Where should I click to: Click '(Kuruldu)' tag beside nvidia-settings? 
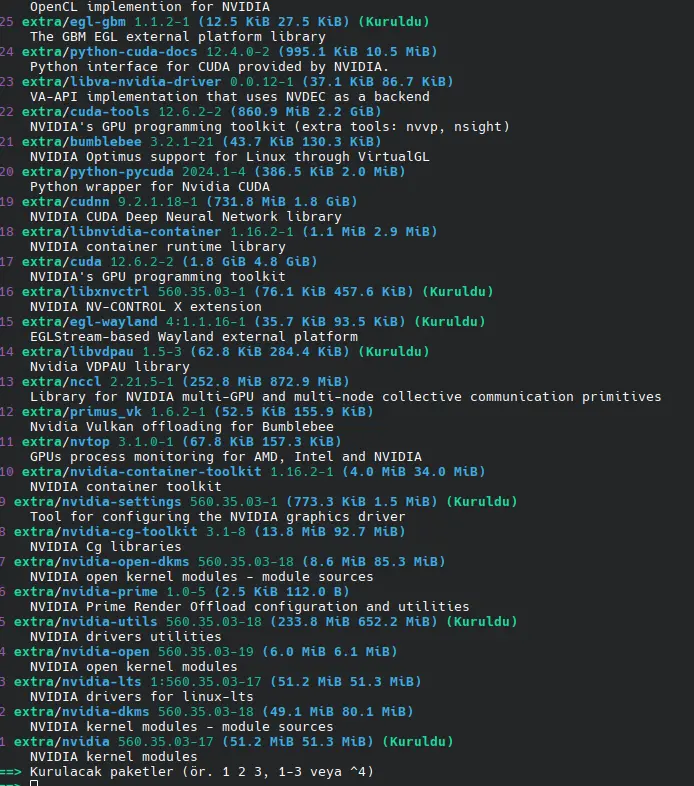[x=482, y=503]
